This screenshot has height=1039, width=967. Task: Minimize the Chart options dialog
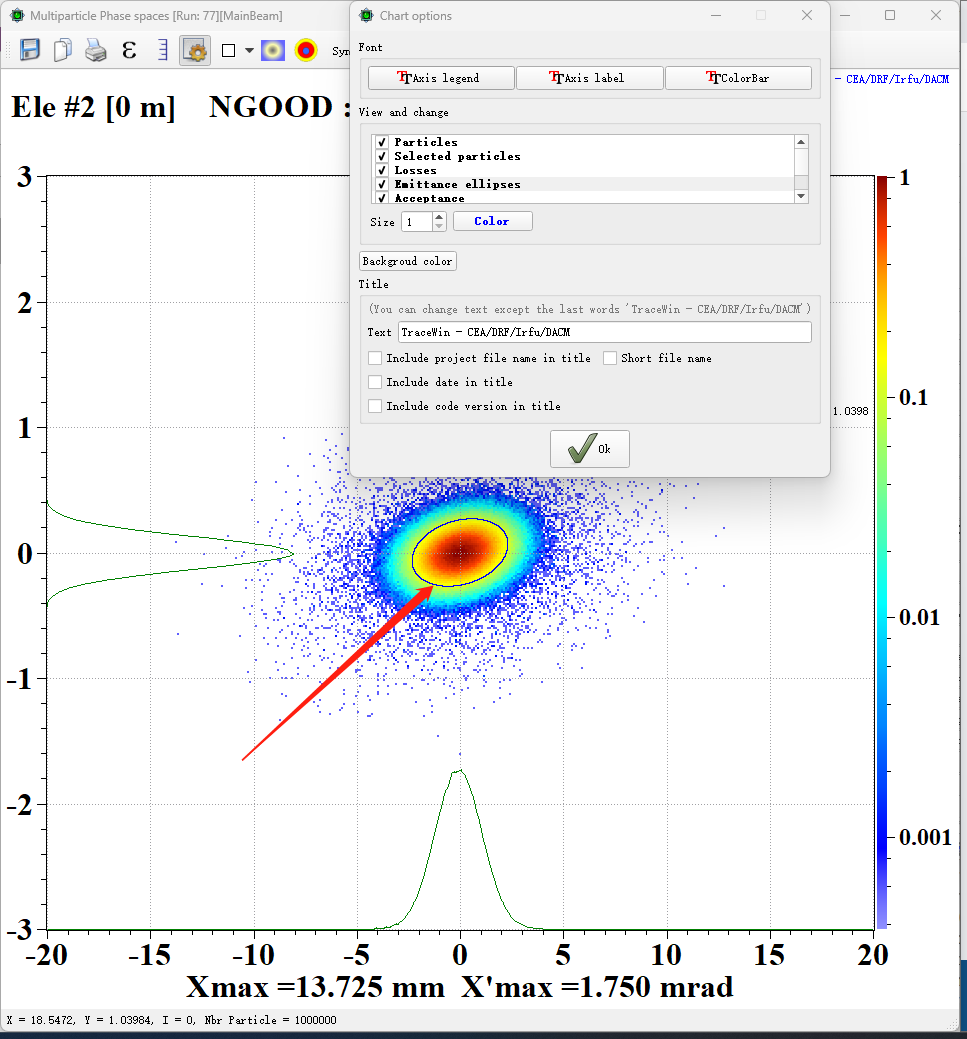[x=716, y=15]
